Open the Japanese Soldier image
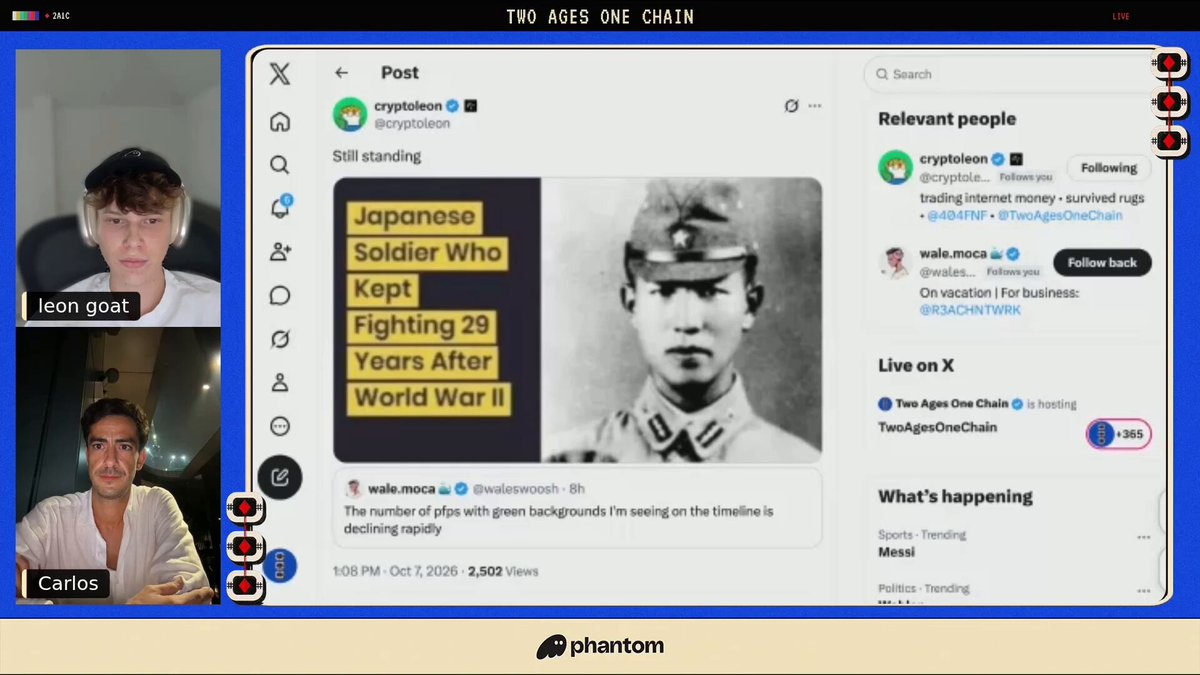Screen dimensions: 1200x675 click(x=577, y=320)
